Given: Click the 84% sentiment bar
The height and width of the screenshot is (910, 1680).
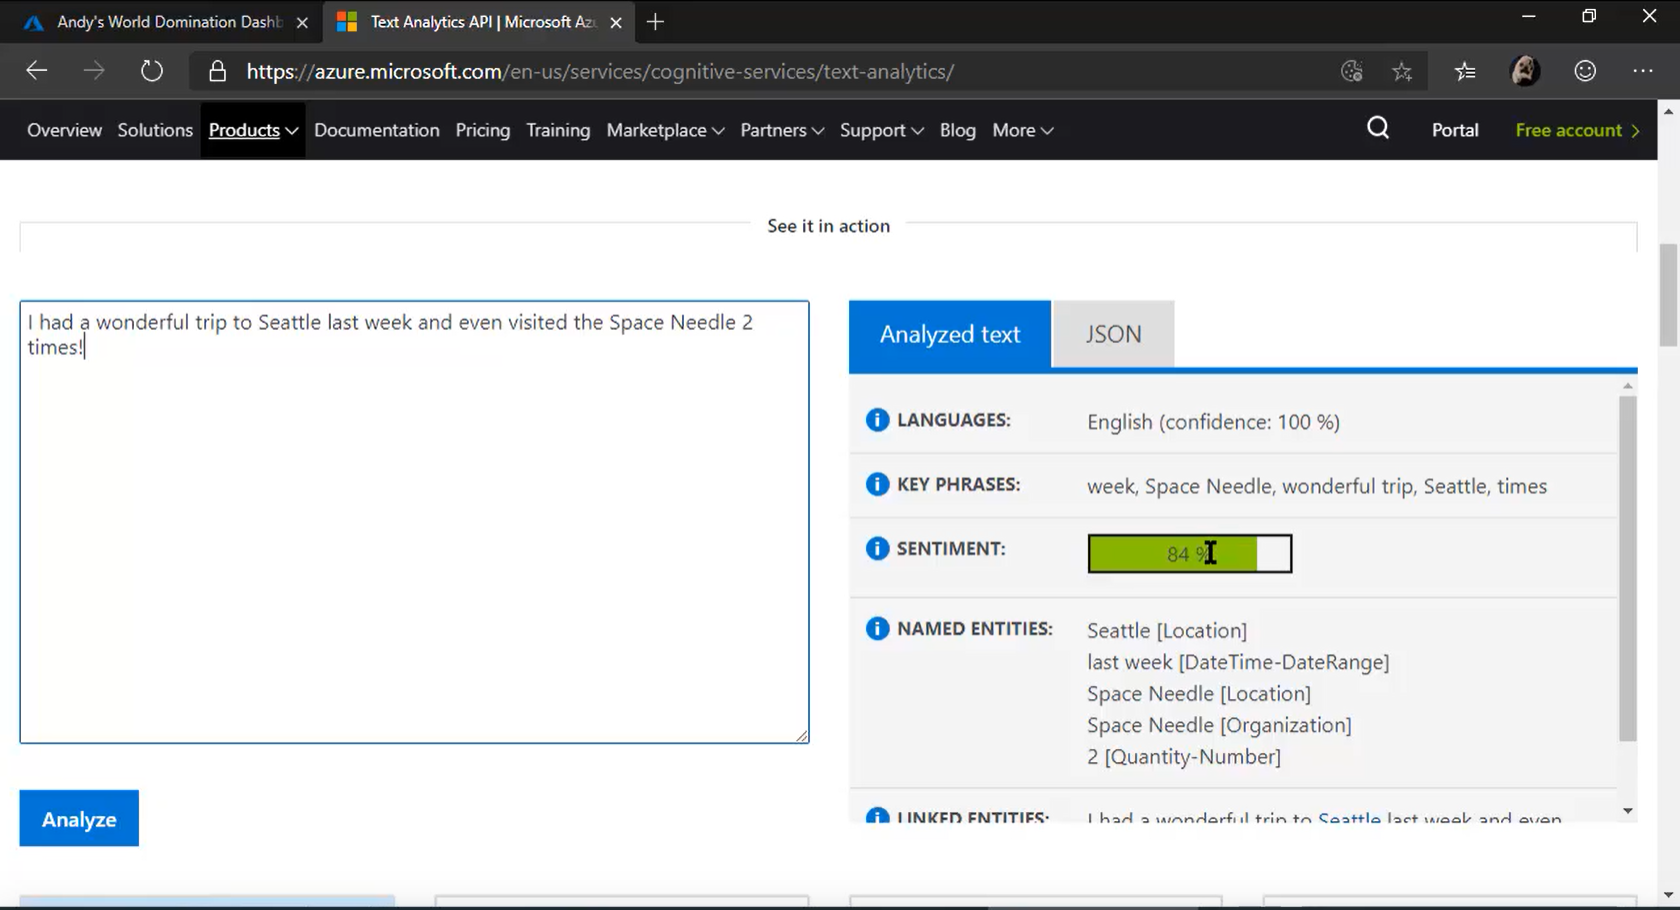Looking at the screenshot, I should pos(1190,553).
